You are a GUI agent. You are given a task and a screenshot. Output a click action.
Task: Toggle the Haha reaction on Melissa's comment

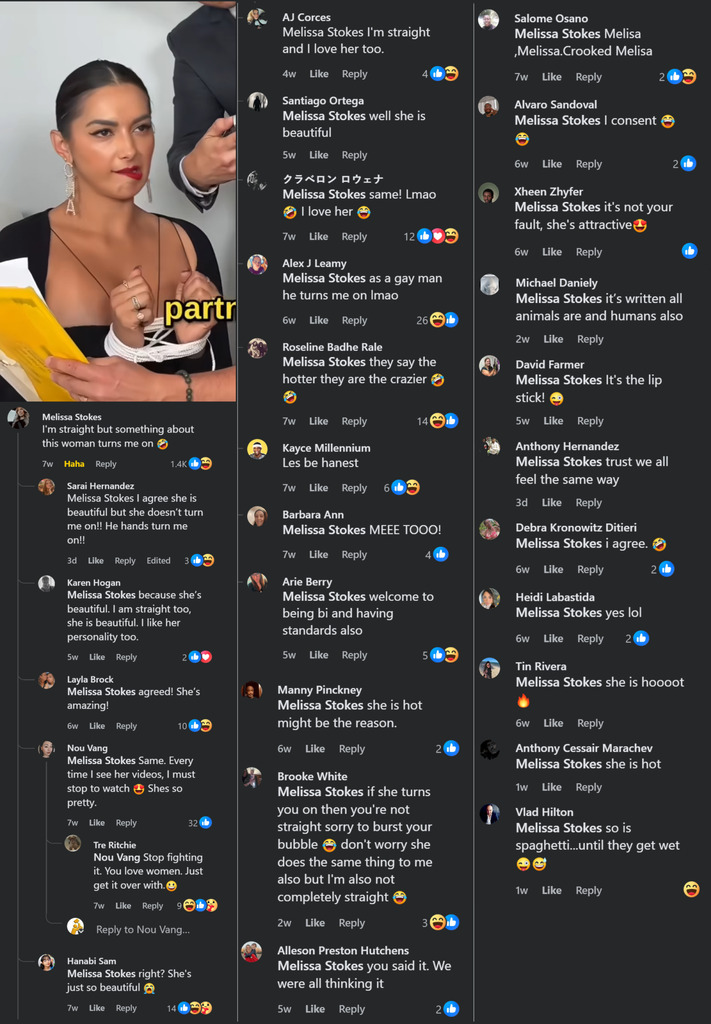74,464
